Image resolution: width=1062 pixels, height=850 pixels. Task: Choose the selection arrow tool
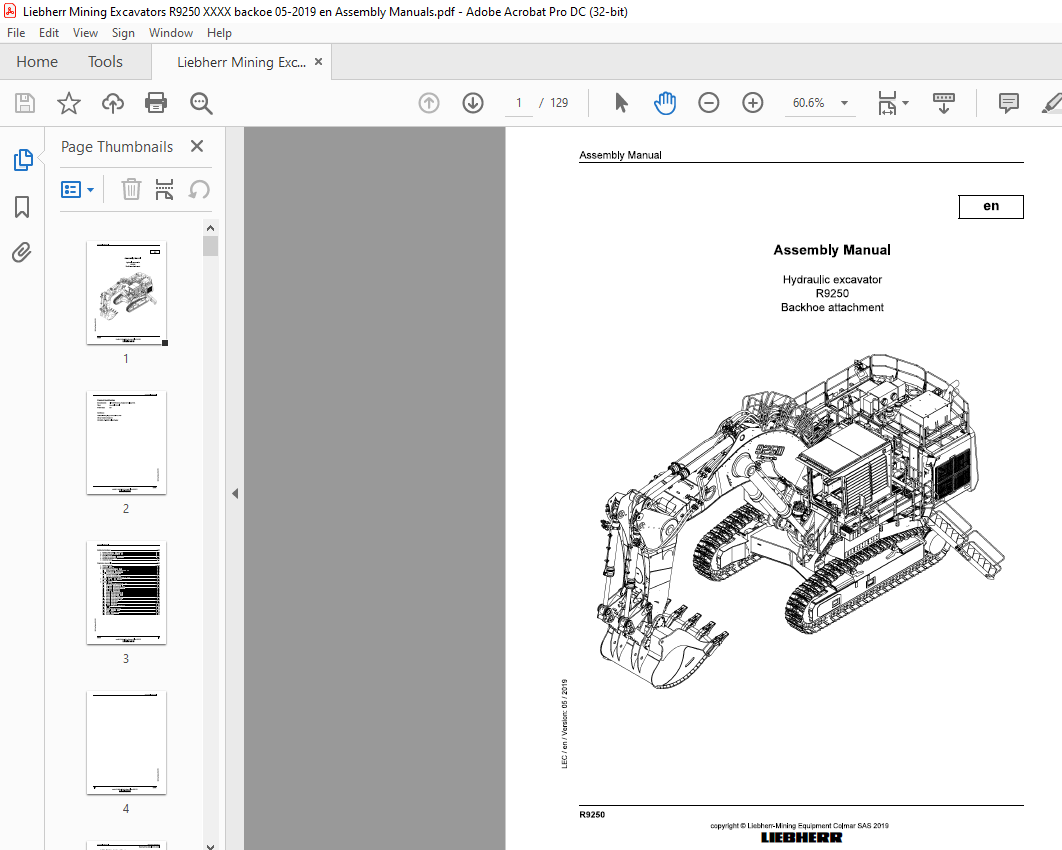621,103
